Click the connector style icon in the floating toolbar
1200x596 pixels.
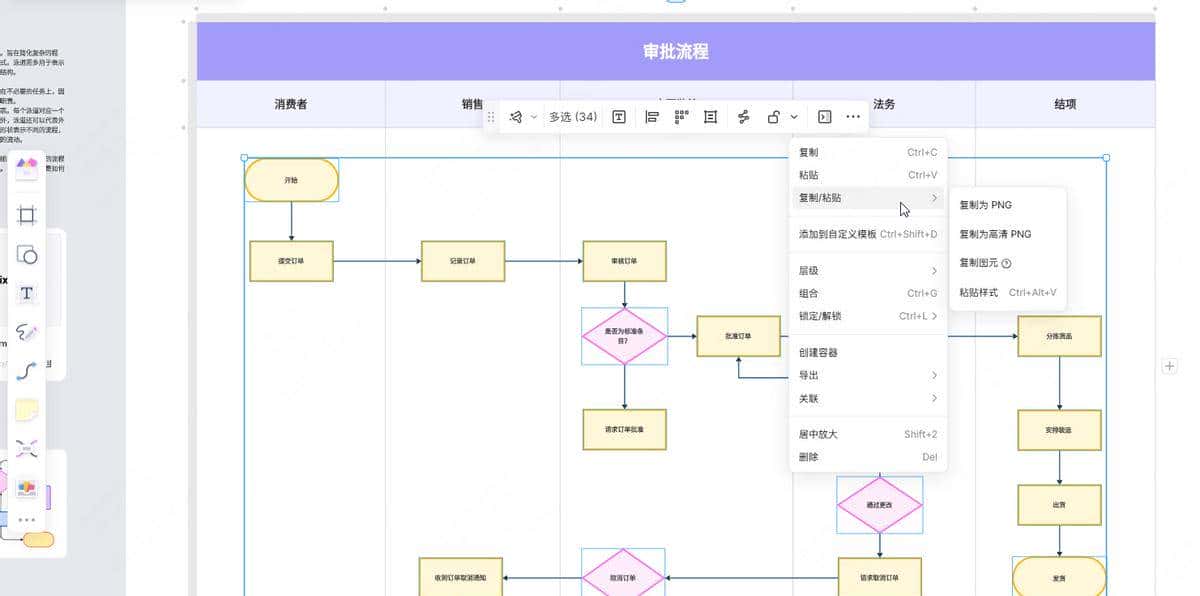(x=743, y=117)
